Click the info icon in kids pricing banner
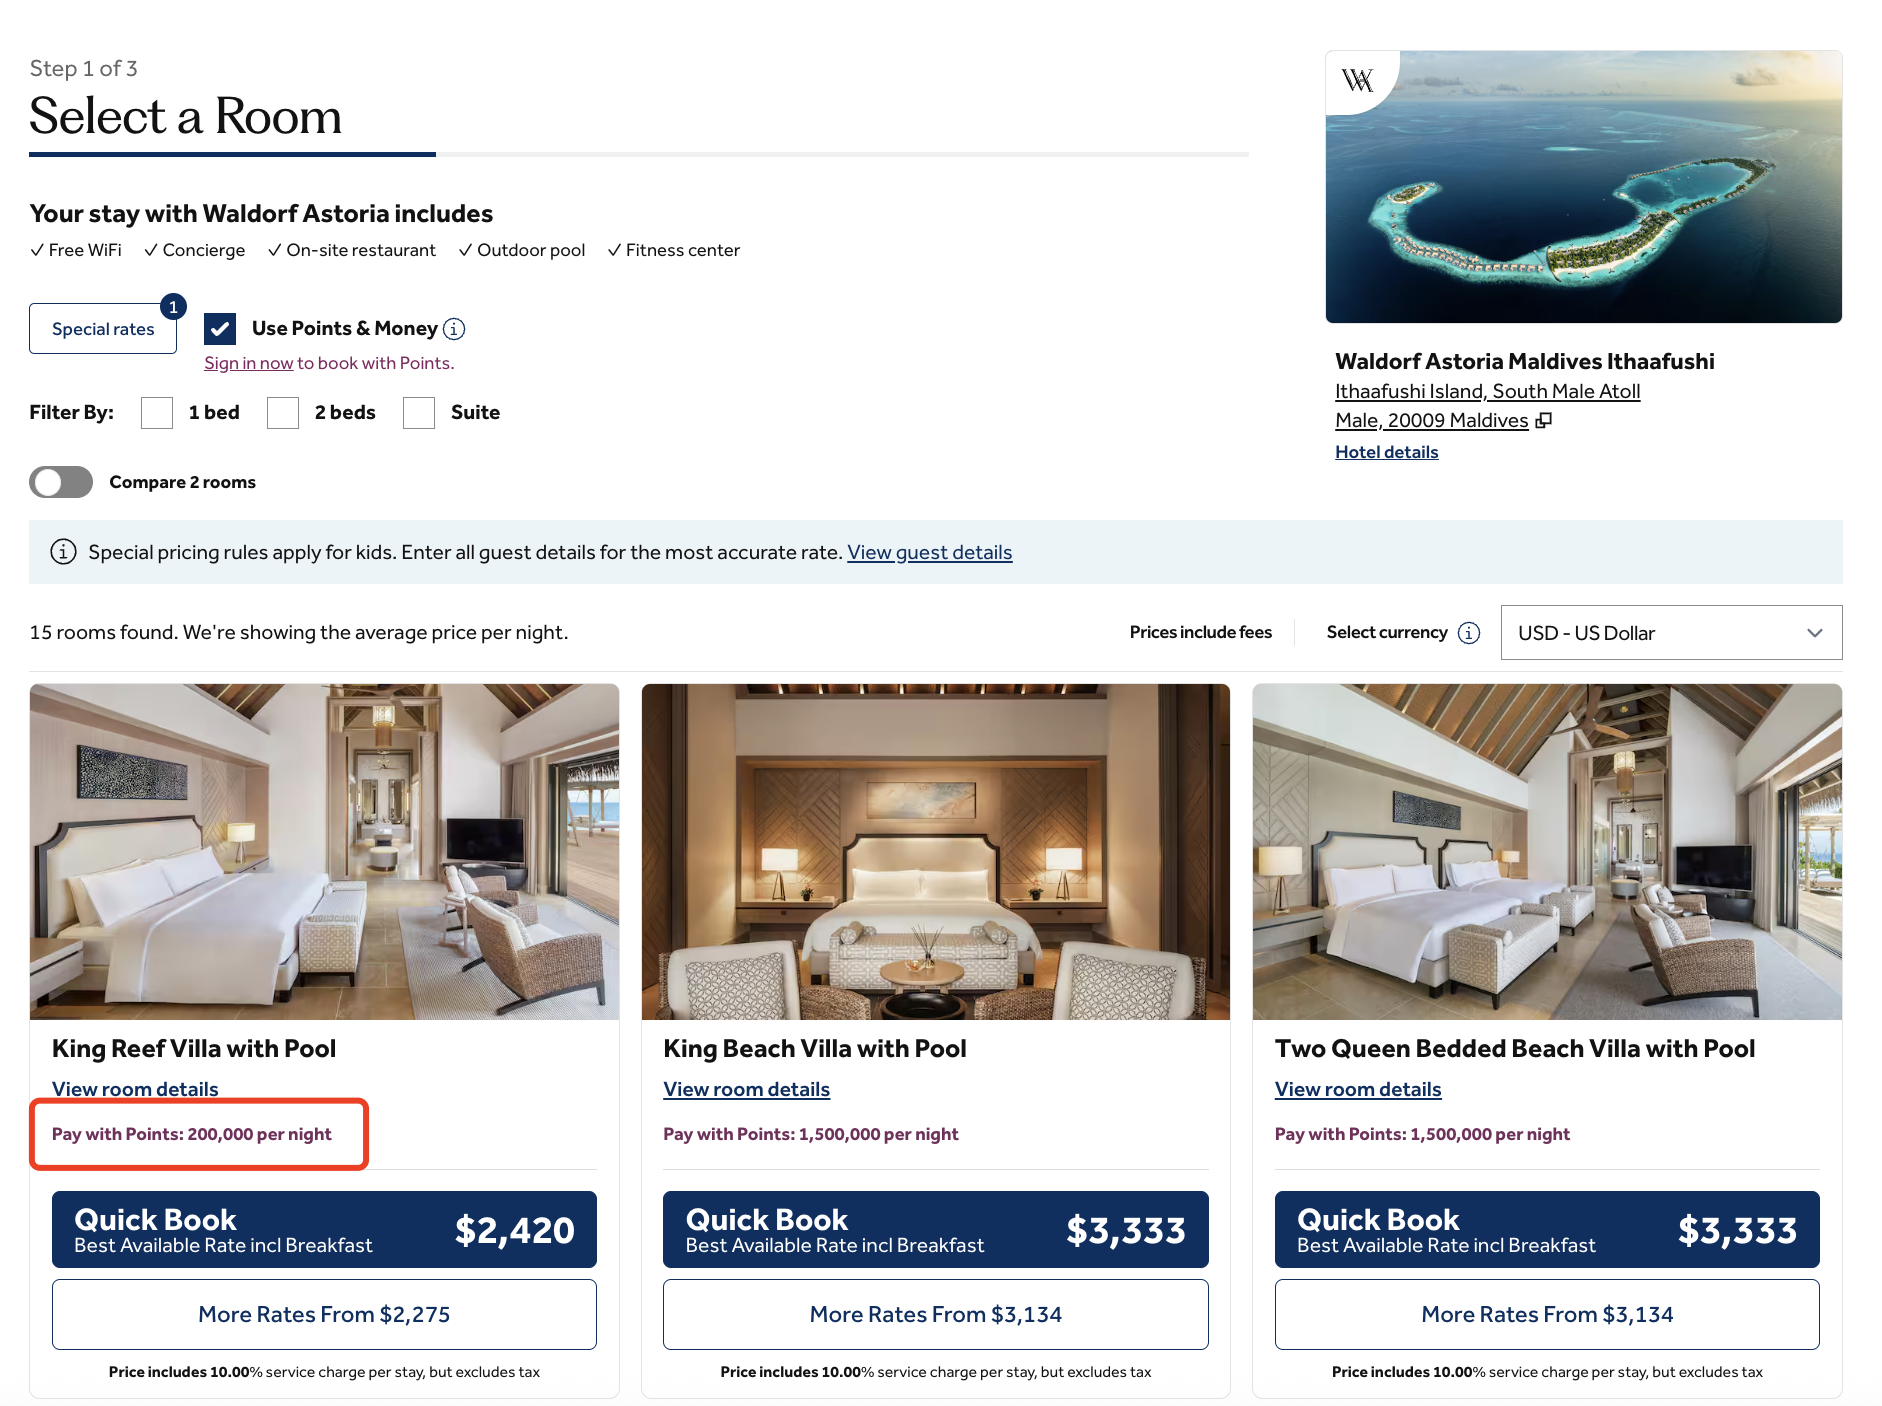The width and height of the screenshot is (1882, 1406). (63, 552)
